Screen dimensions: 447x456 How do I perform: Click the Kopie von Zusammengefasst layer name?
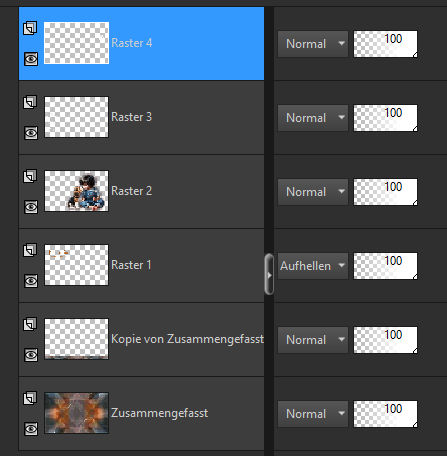187,339
